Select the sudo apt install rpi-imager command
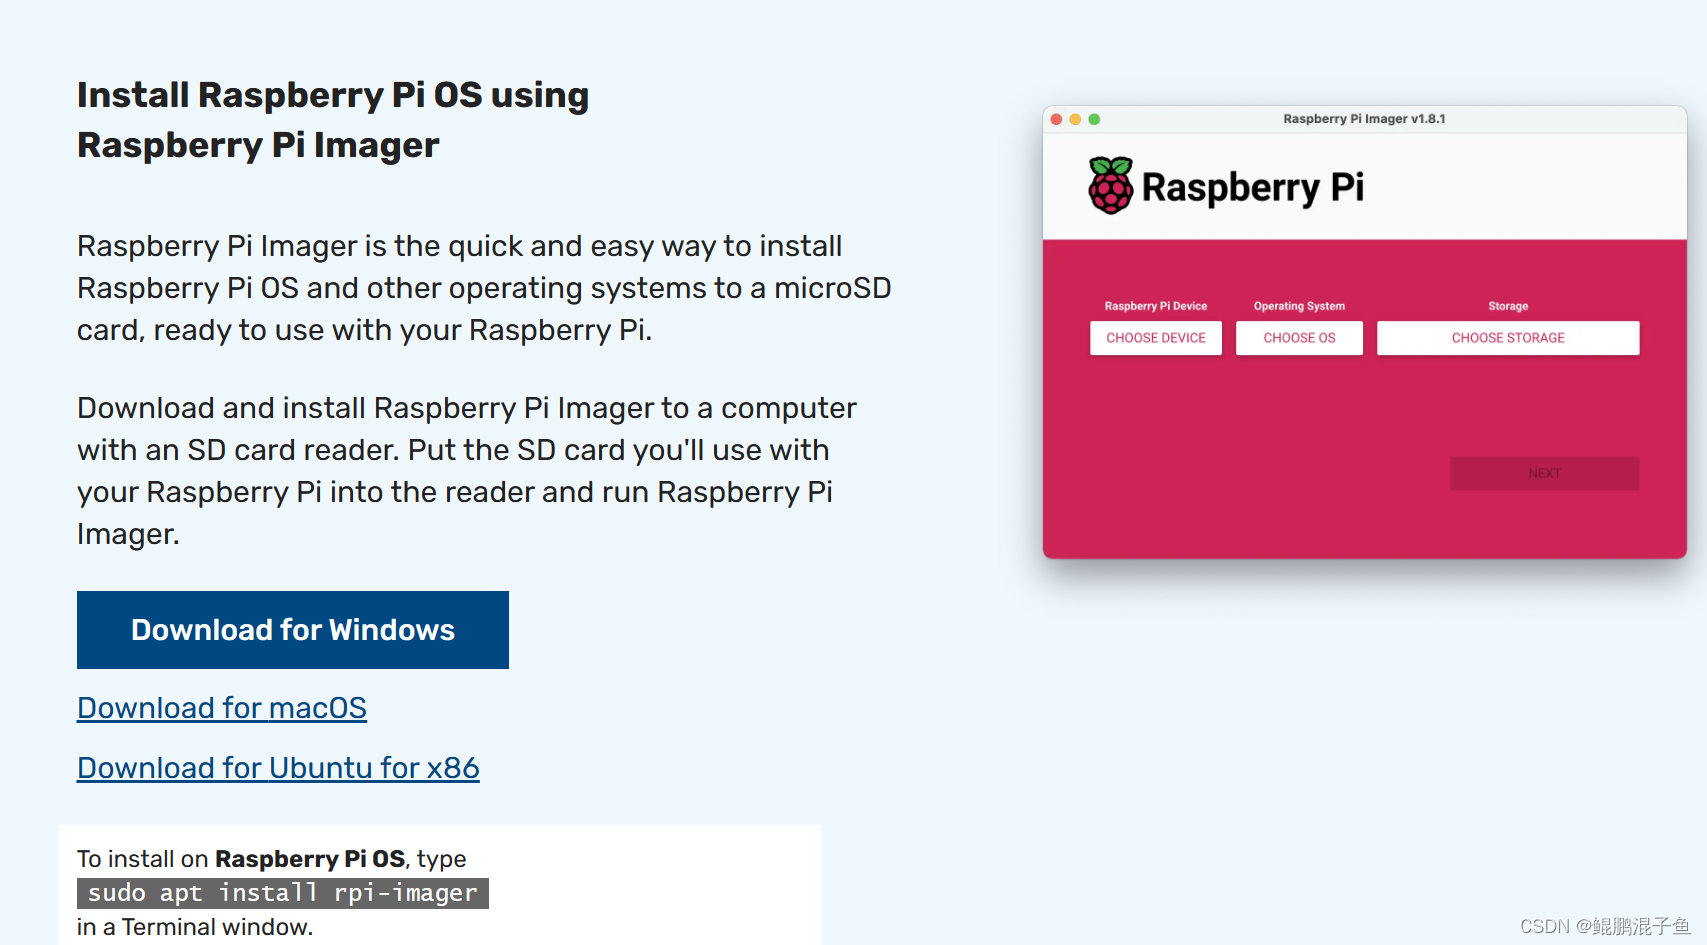1707x945 pixels. [x=283, y=893]
